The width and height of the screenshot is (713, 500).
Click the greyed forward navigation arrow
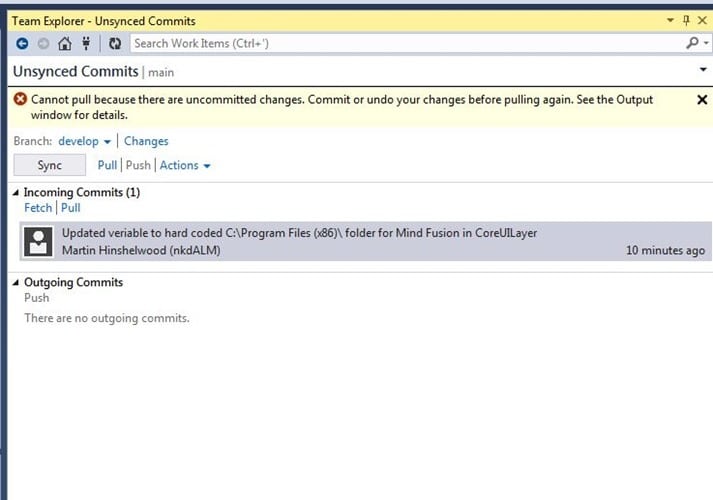pyautogui.click(x=44, y=44)
